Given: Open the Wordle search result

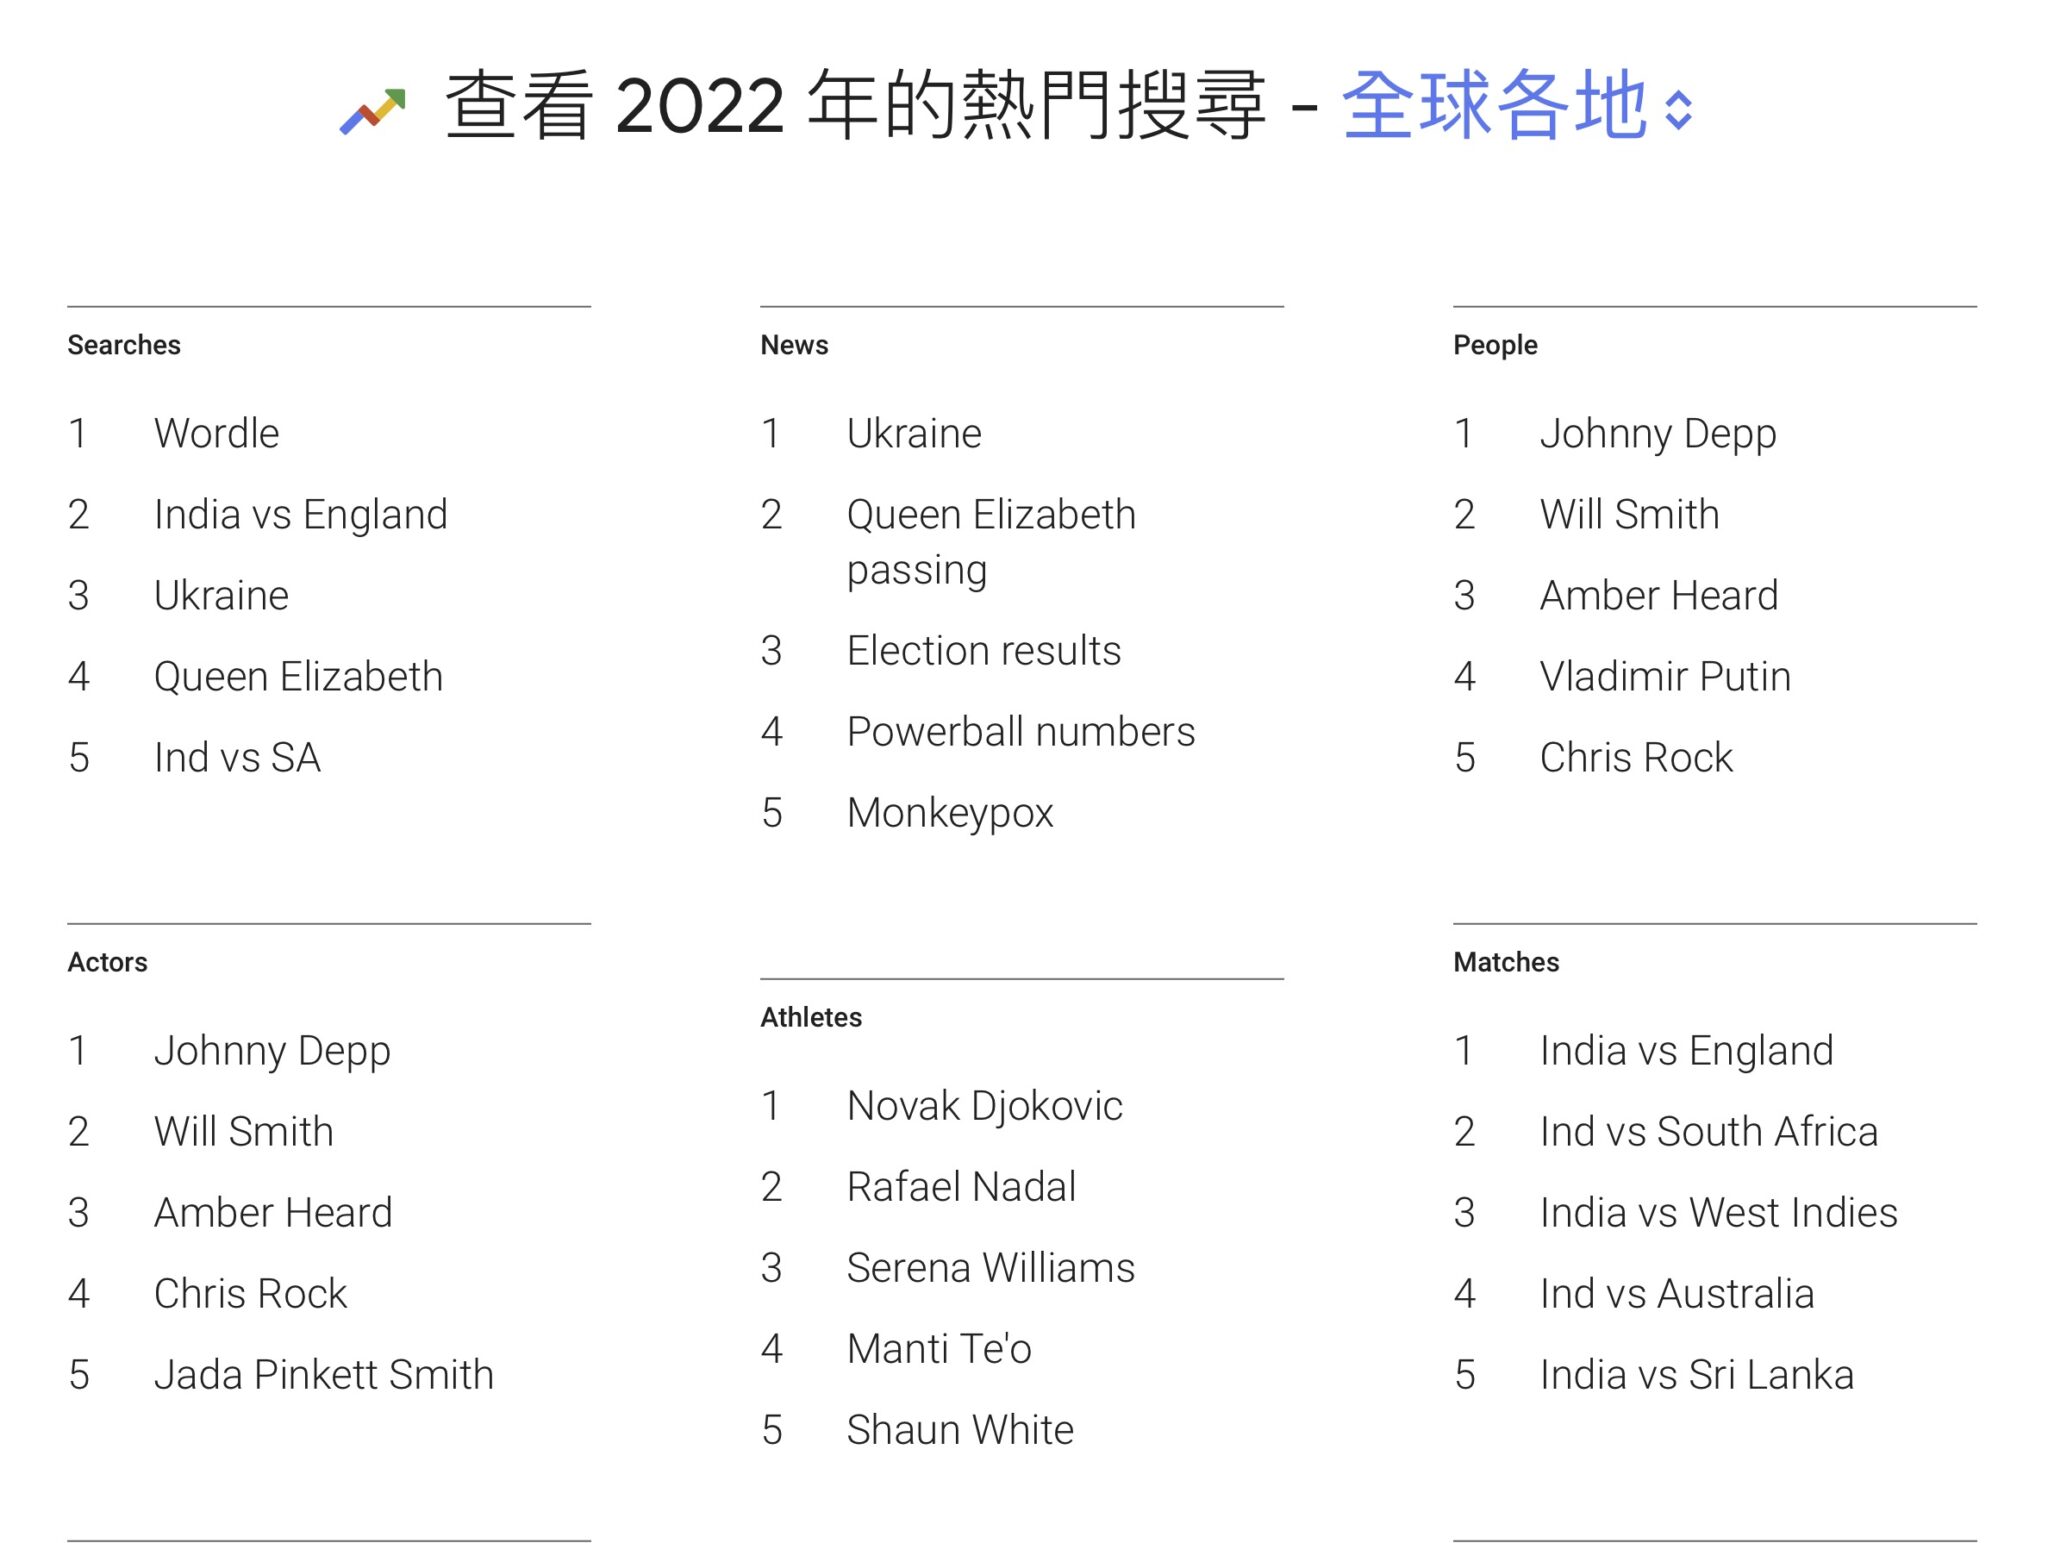Looking at the screenshot, I should click(x=216, y=434).
